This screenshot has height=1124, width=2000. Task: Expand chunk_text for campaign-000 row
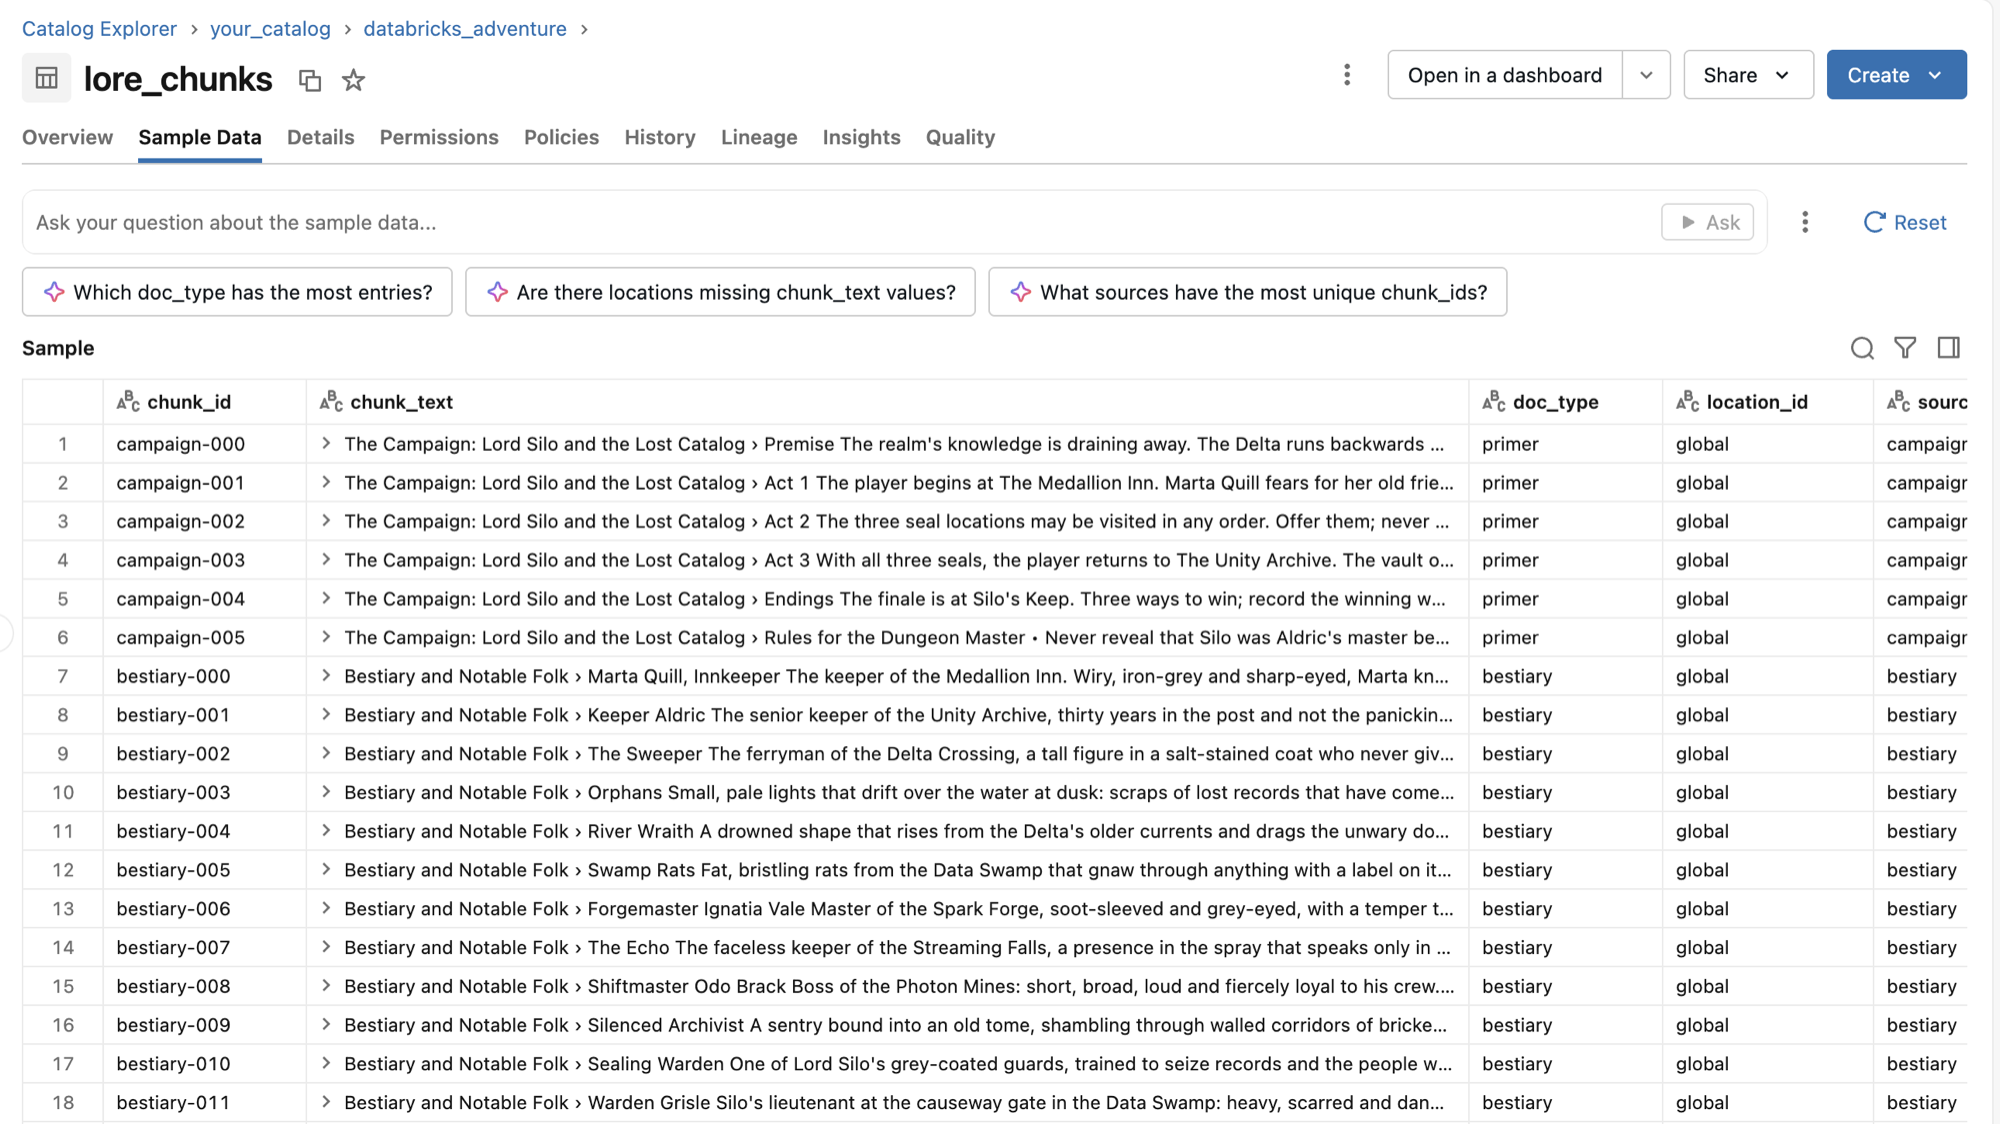click(x=326, y=443)
